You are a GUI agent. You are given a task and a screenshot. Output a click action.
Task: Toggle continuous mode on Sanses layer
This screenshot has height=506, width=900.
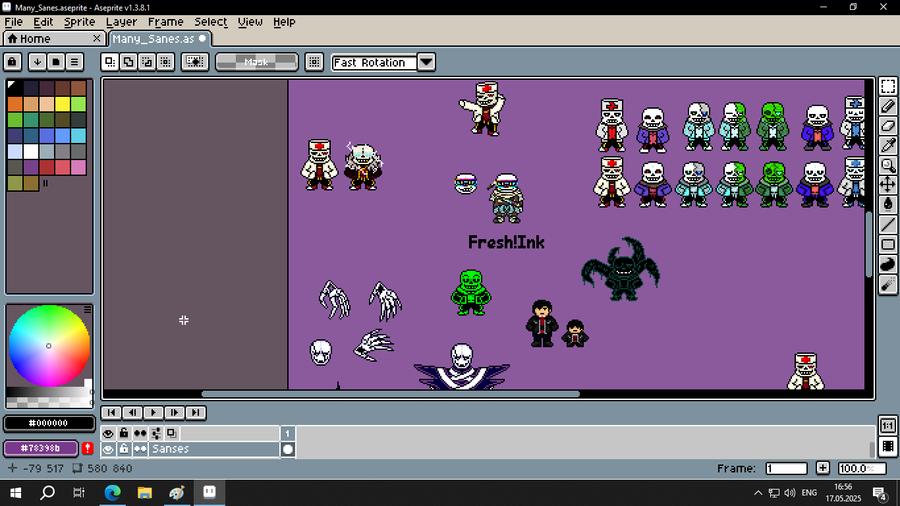[x=139, y=449]
